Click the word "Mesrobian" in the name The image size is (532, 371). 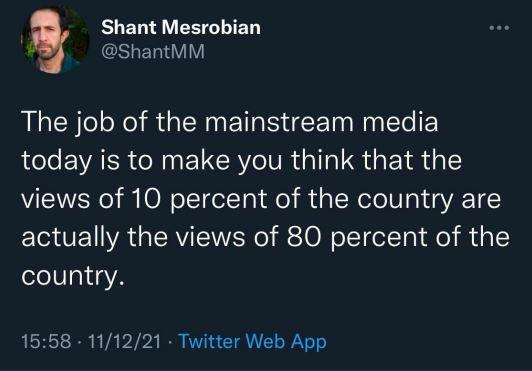[211, 27]
